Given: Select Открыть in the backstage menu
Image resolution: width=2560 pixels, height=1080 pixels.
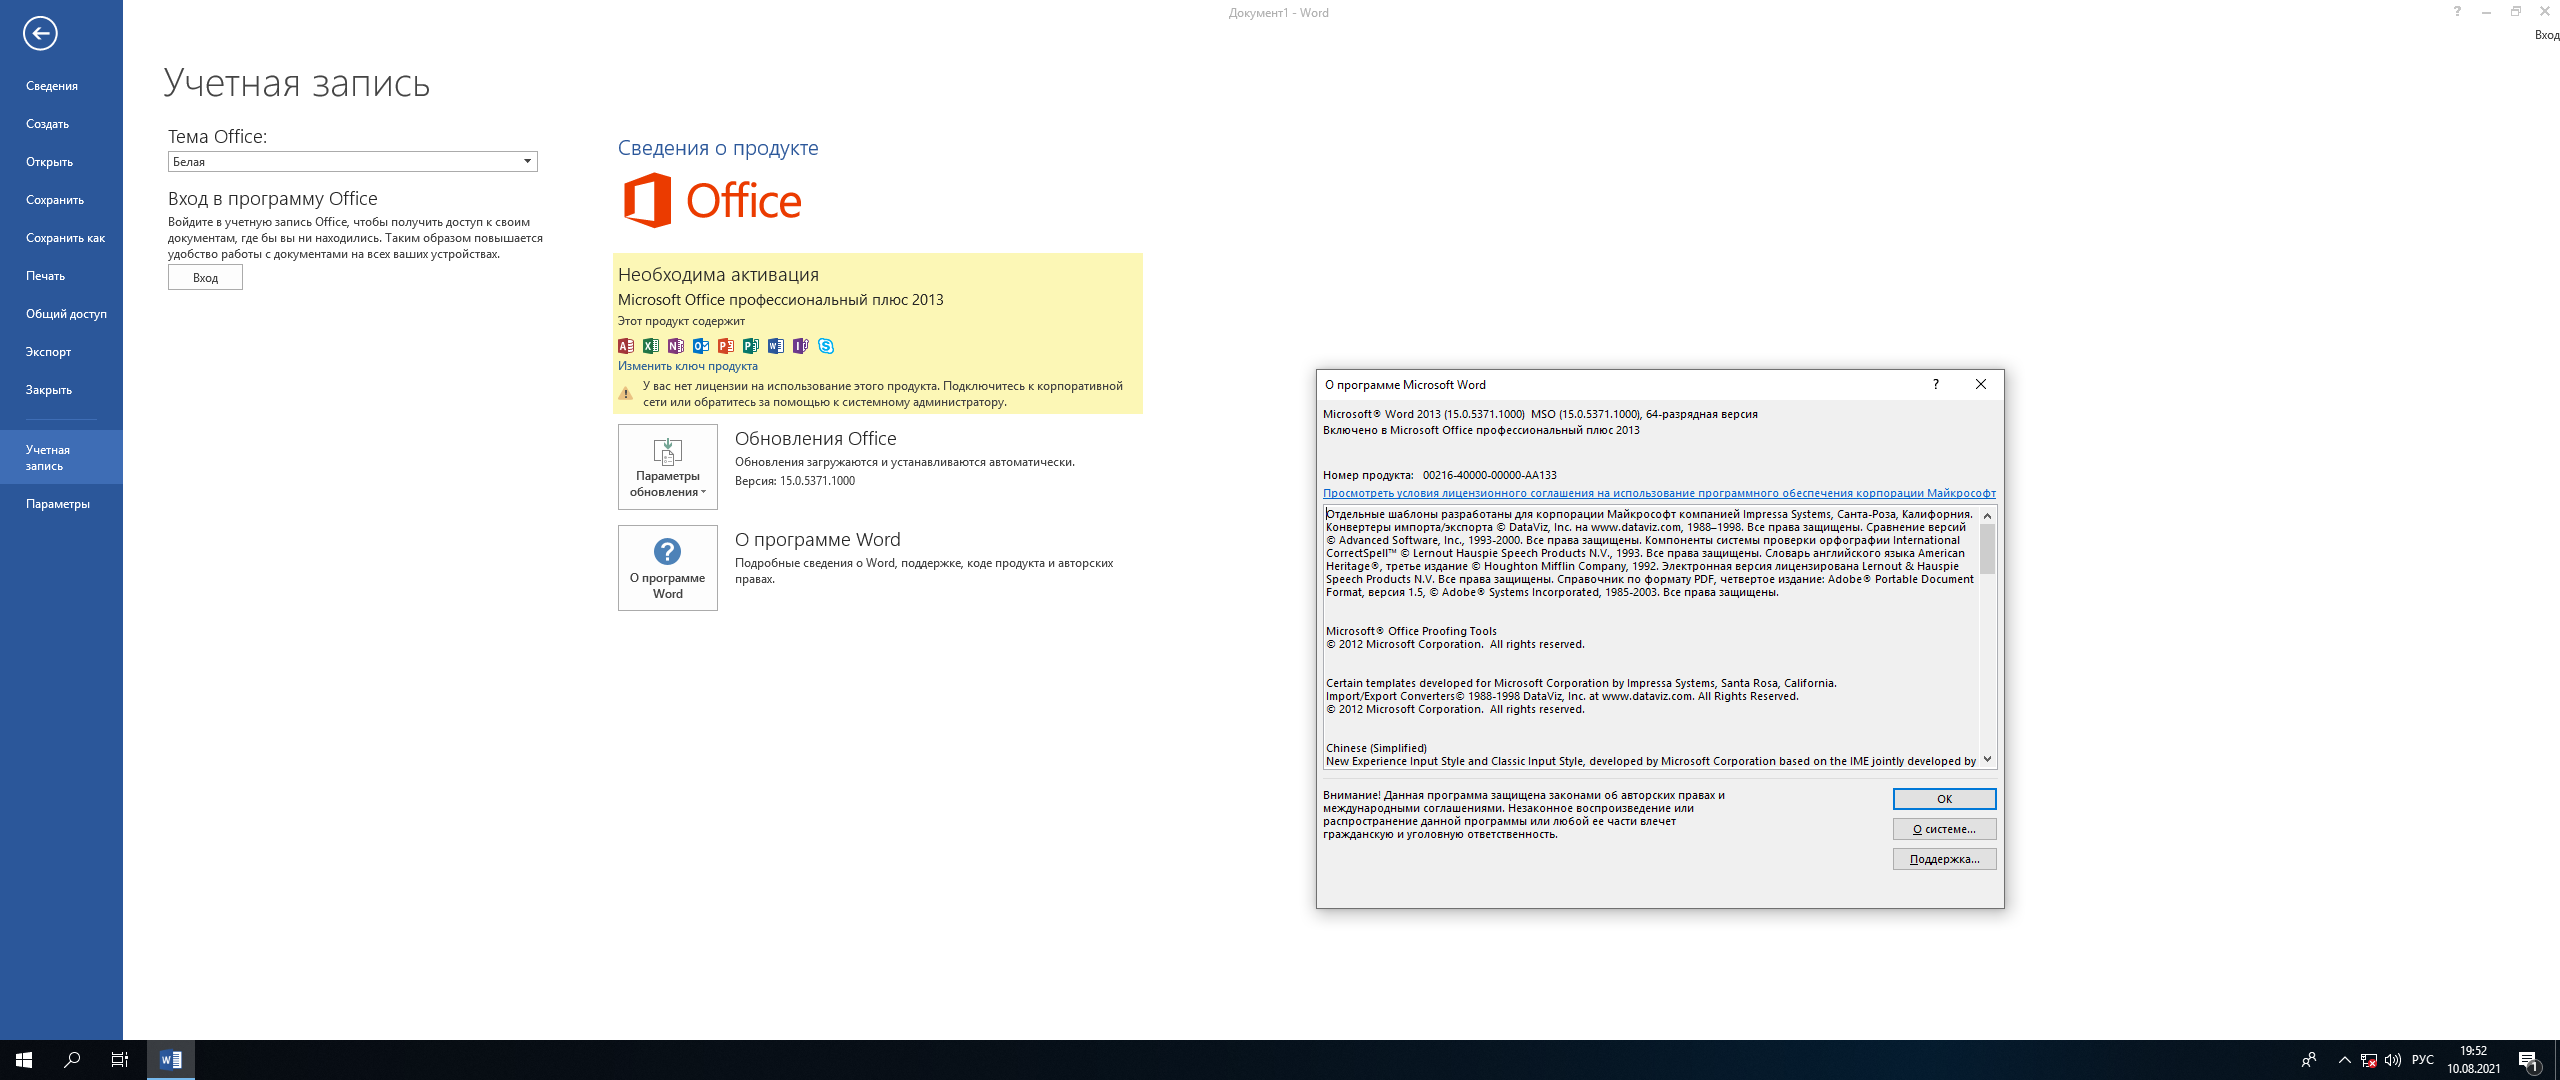Looking at the screenshot, I should (61, 162).
